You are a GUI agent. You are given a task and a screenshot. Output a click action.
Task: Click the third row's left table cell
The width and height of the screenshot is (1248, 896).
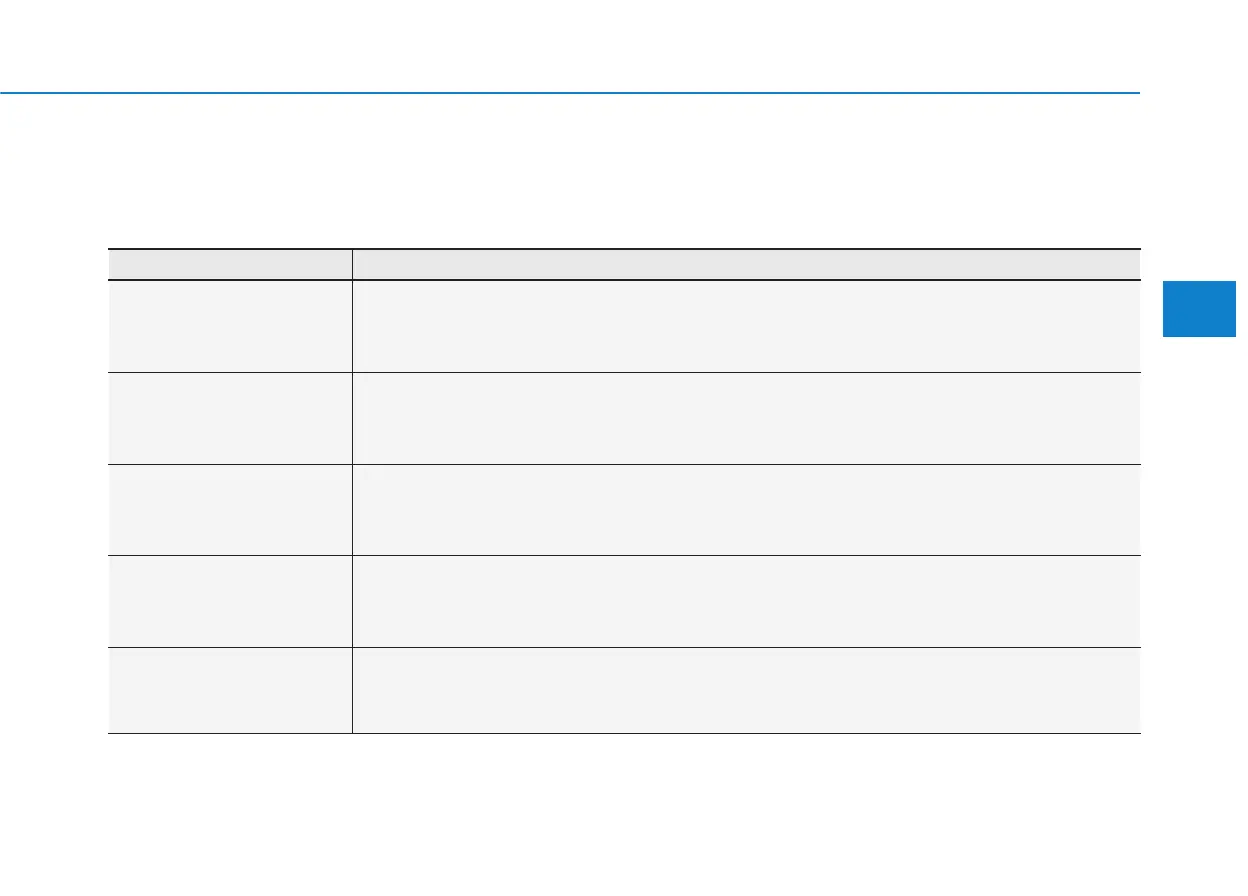[x=230, y=510]
